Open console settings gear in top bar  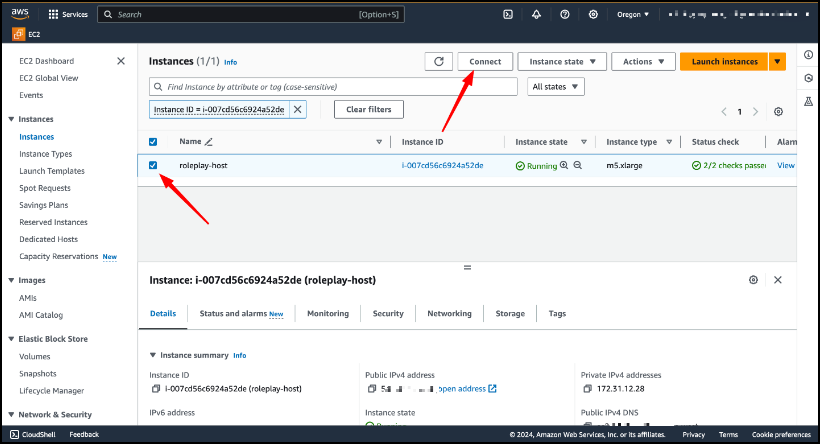[593, 15]
